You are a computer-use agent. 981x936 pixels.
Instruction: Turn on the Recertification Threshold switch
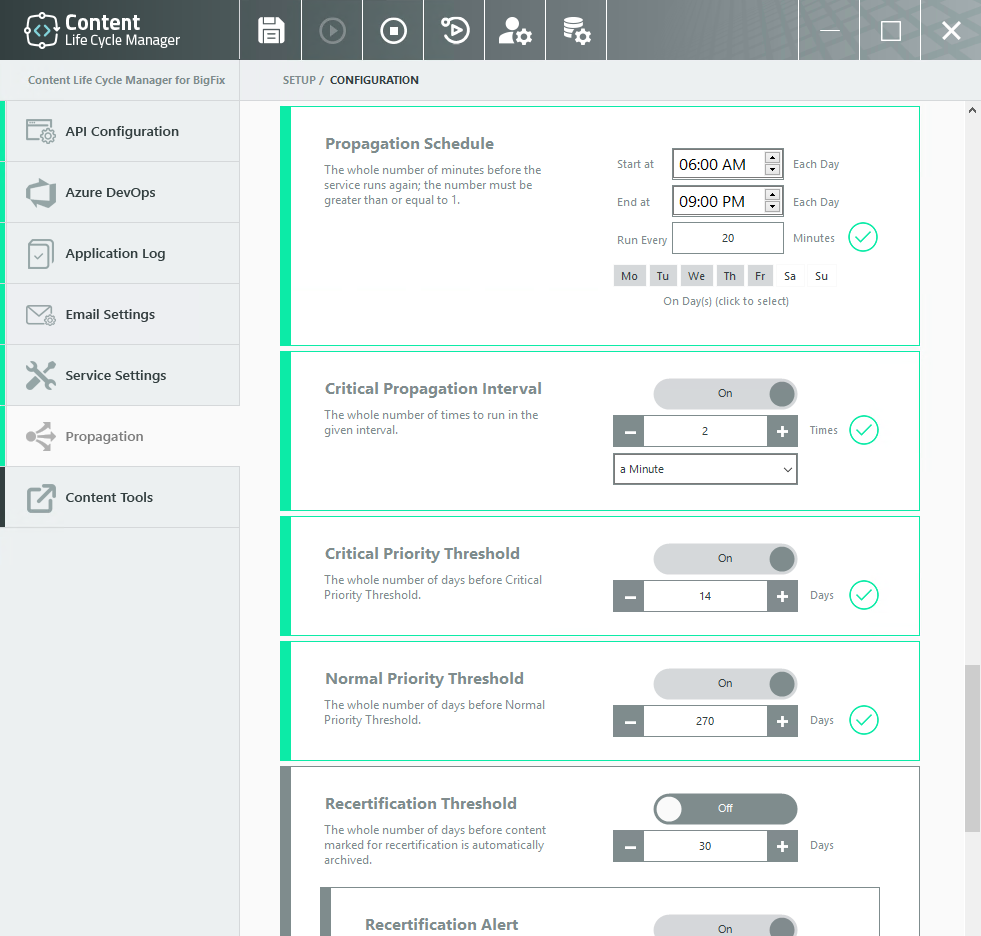725,809
